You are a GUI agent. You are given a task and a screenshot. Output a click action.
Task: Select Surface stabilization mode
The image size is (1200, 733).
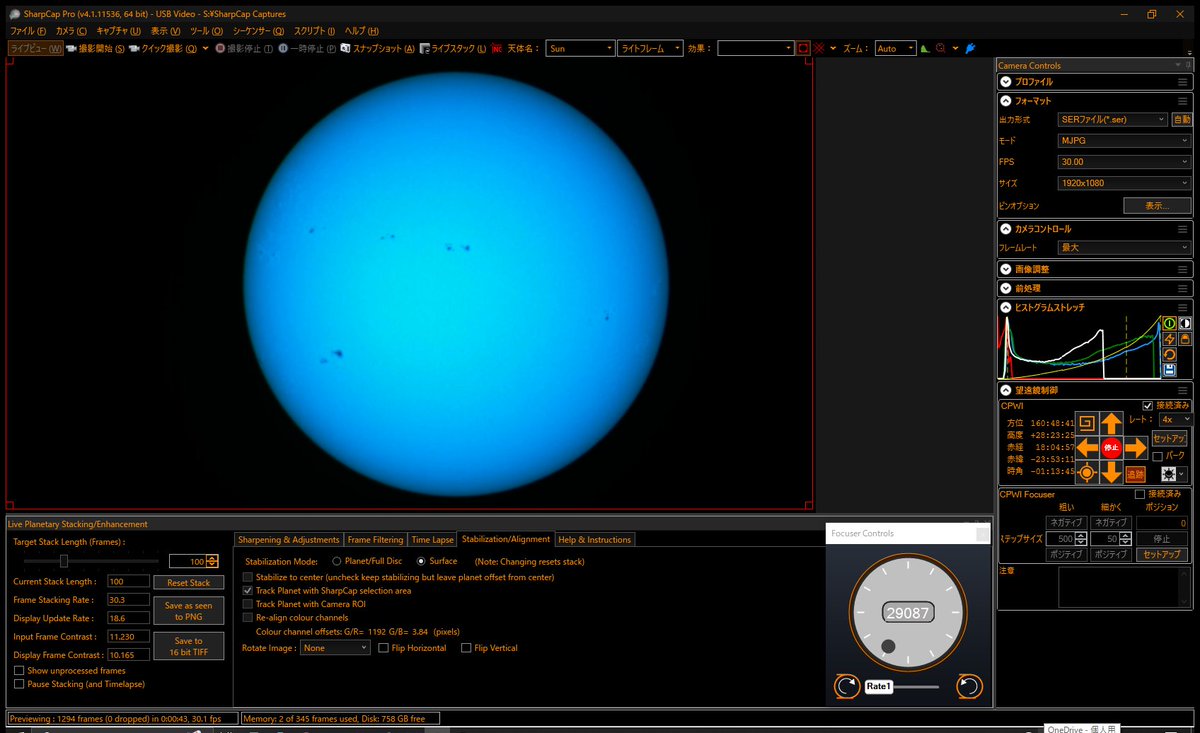coord(421,561)
